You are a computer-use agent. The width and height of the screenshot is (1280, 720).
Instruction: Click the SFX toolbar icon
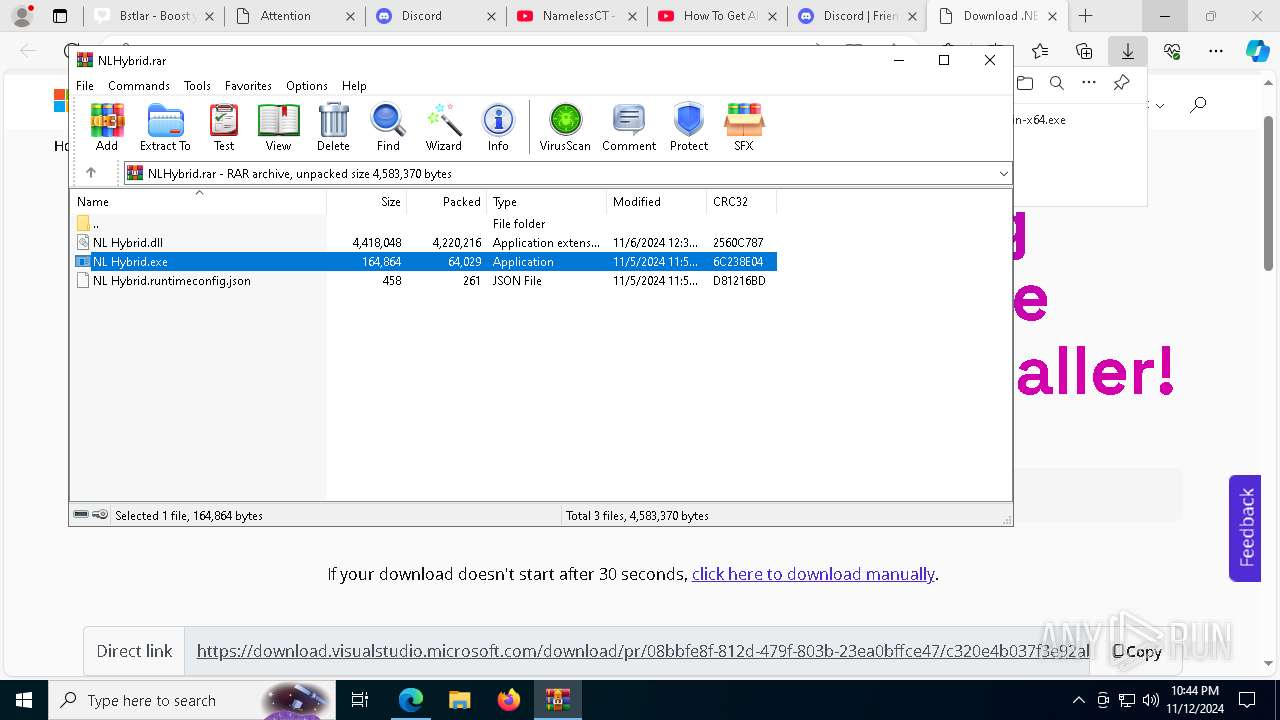[744, 127]
